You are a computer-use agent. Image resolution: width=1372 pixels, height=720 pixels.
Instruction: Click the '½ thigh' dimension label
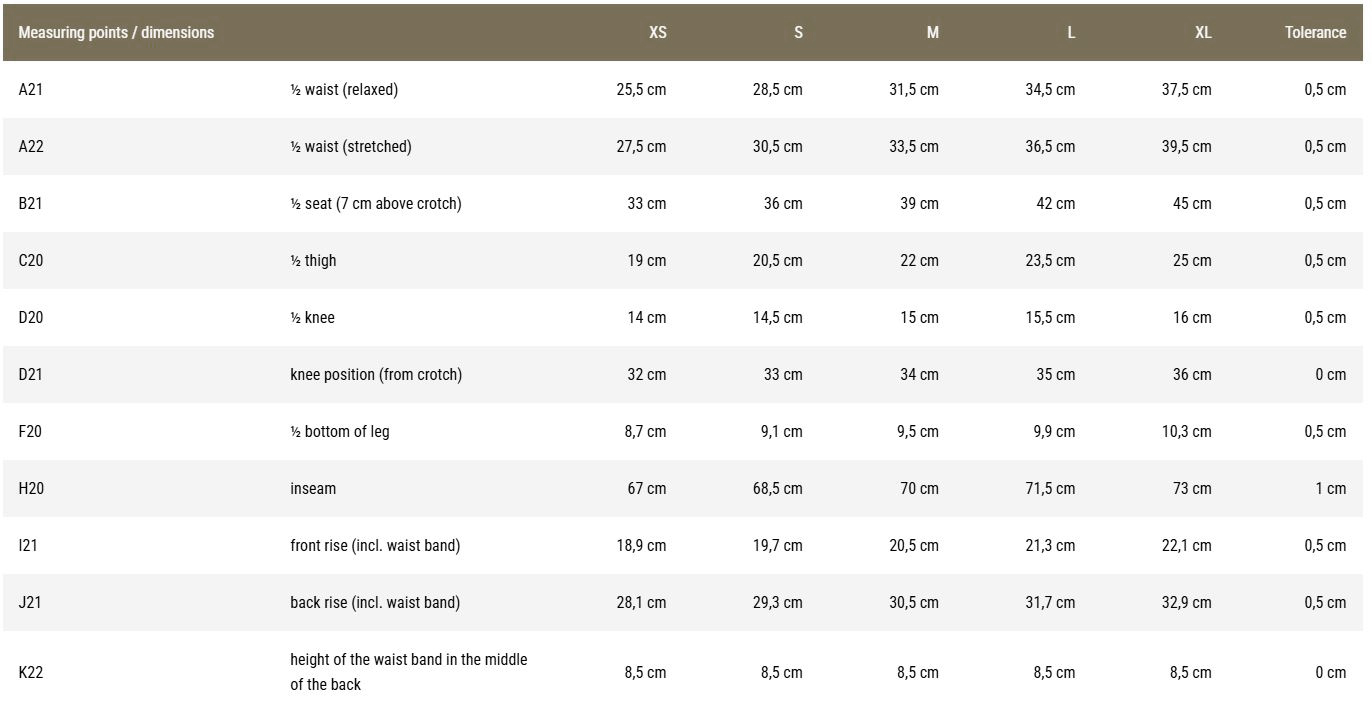(x=313, y=260)
